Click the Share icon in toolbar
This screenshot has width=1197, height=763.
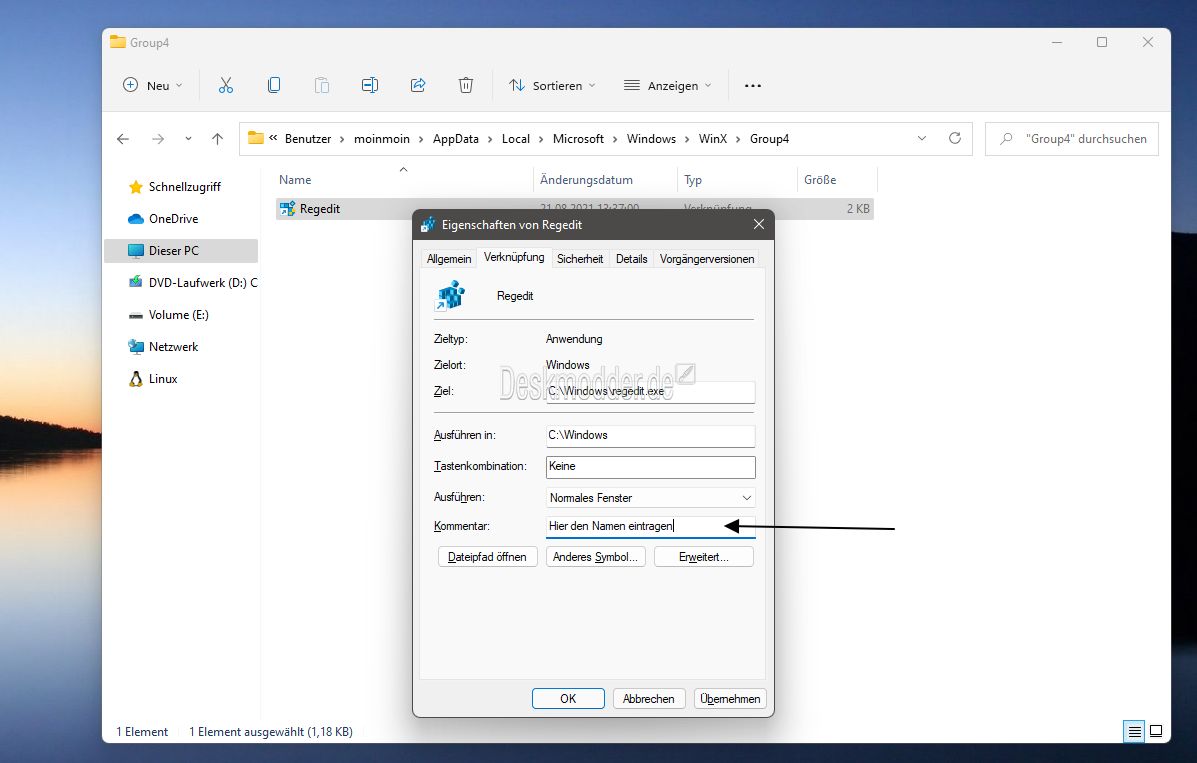tap(418, 86)
